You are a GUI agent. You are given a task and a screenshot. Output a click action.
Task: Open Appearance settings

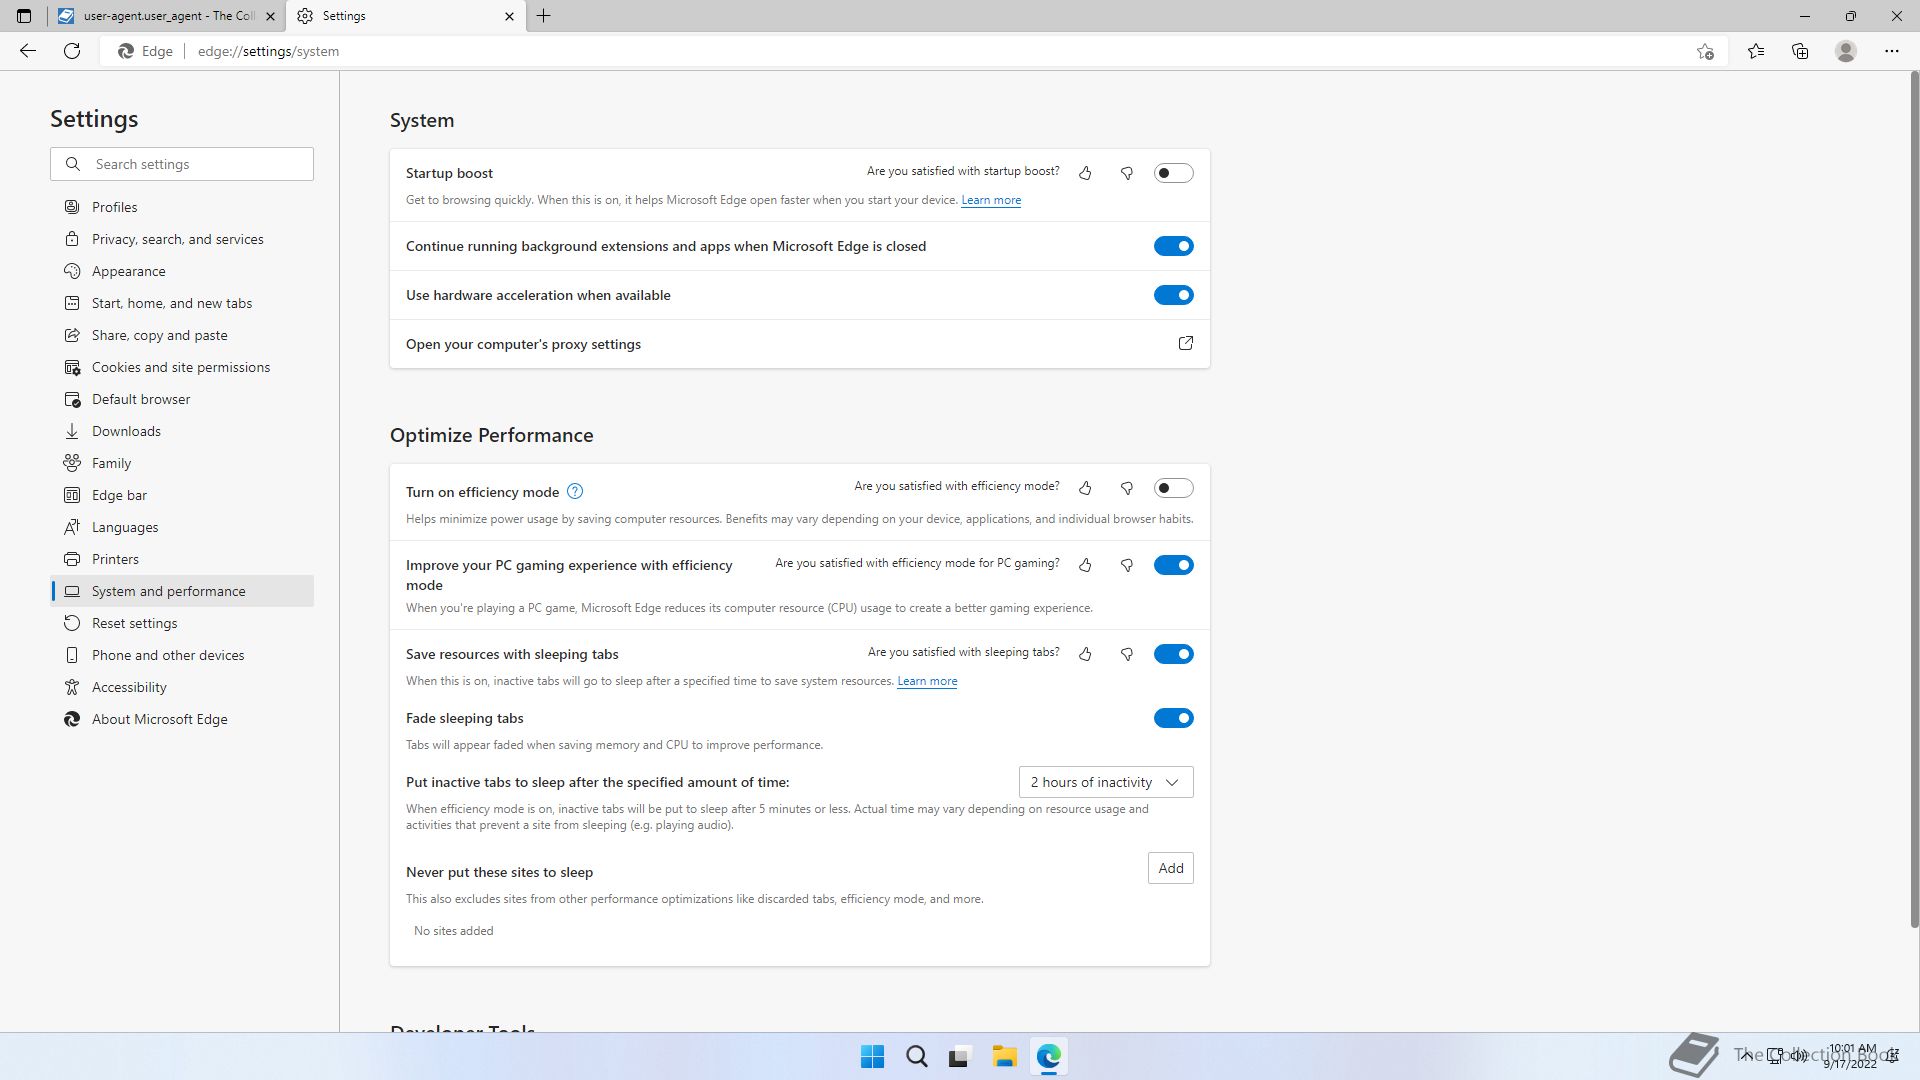(x=182, y=271)
